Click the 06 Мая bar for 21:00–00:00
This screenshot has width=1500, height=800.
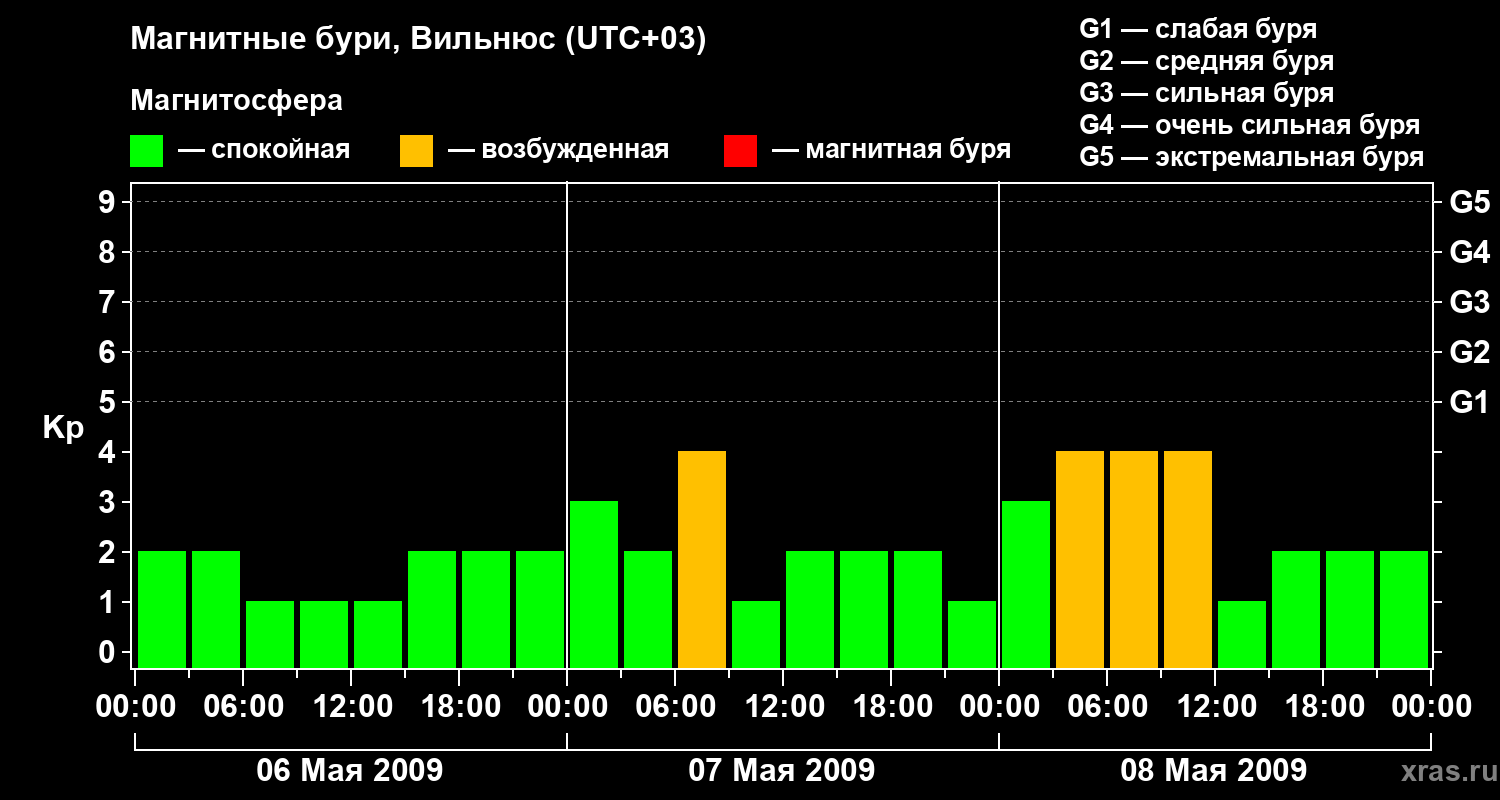540,609
